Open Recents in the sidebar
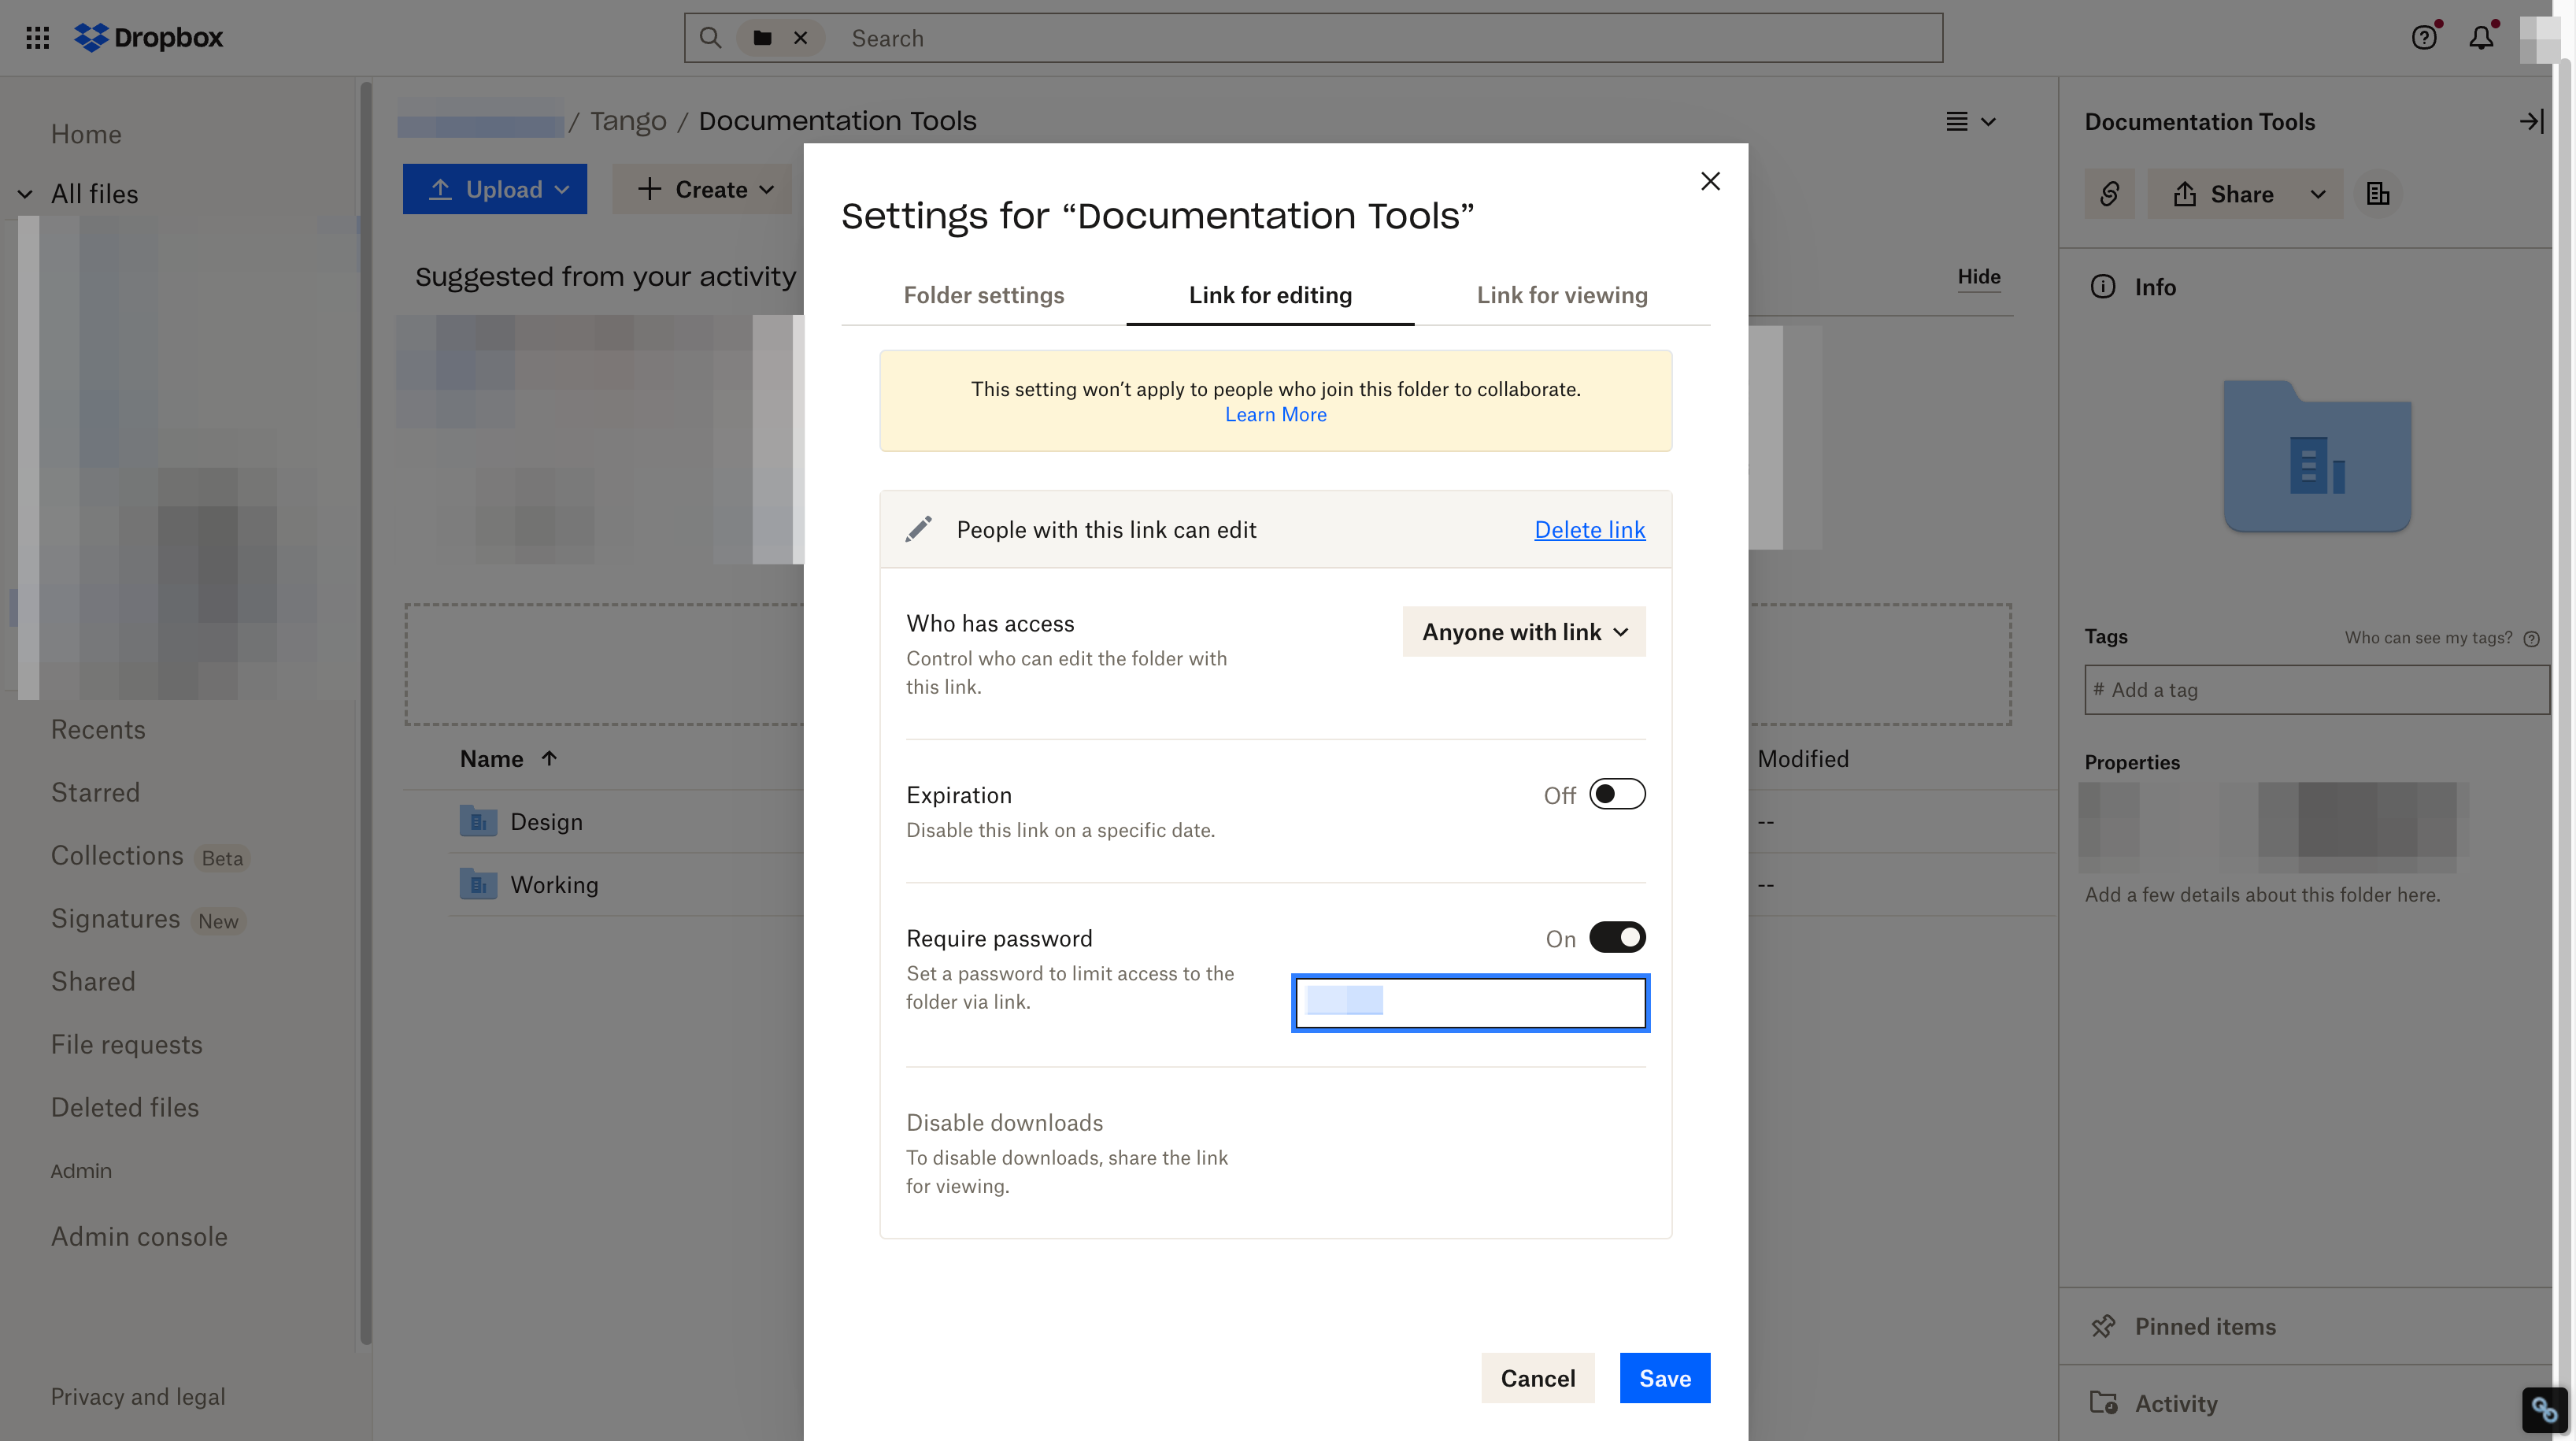Image resolution: width=2576 pixels, height=1441 pixels. click(98, 729)
